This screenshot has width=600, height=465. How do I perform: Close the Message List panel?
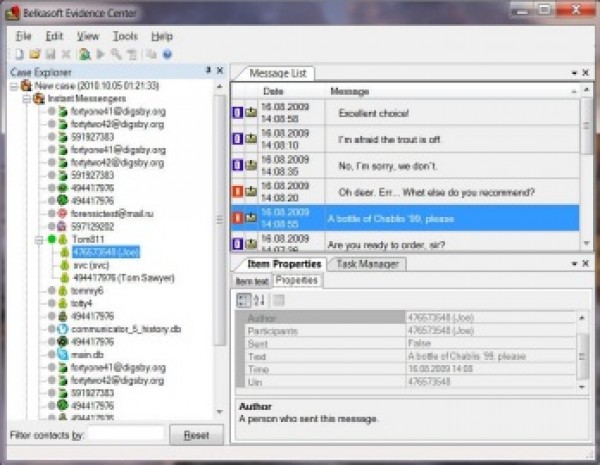(x=585, y=72)
